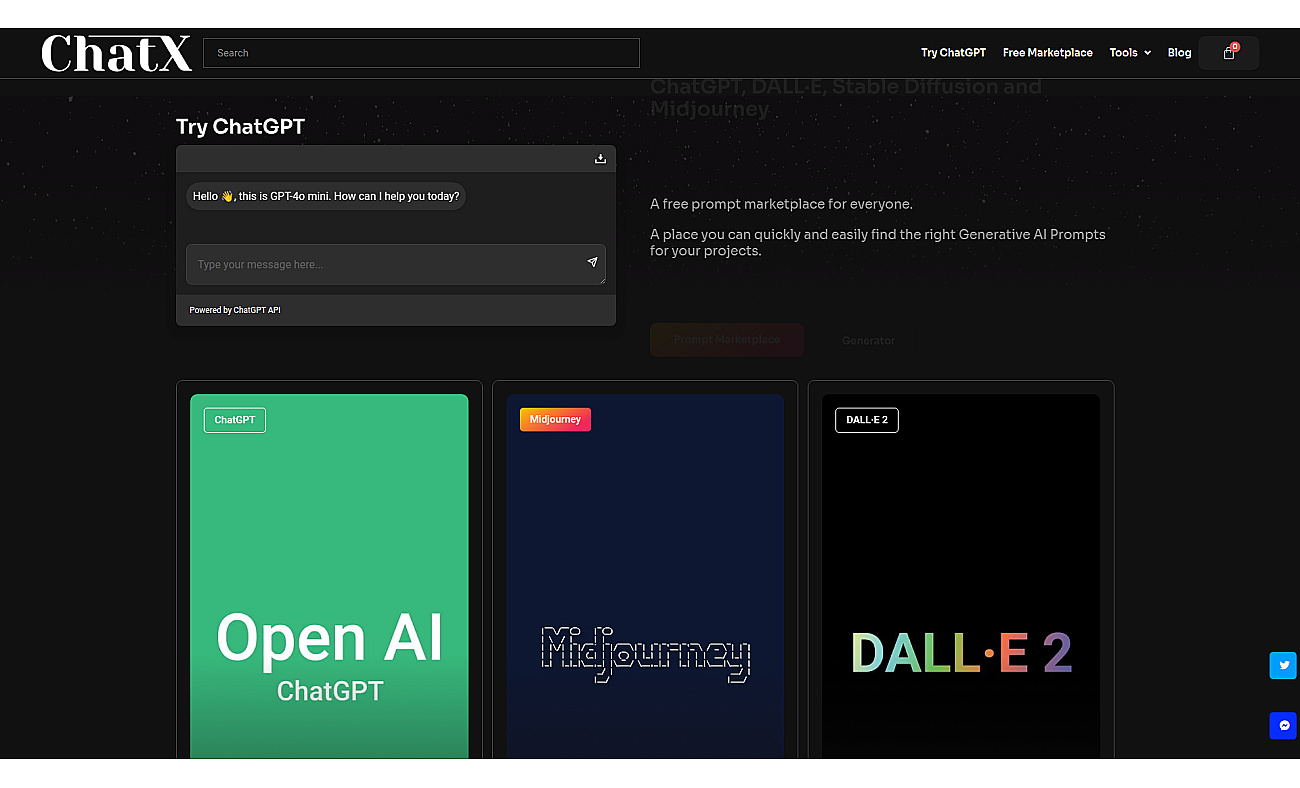
Task: Focus the Search field in header
Action: point(421,53)
